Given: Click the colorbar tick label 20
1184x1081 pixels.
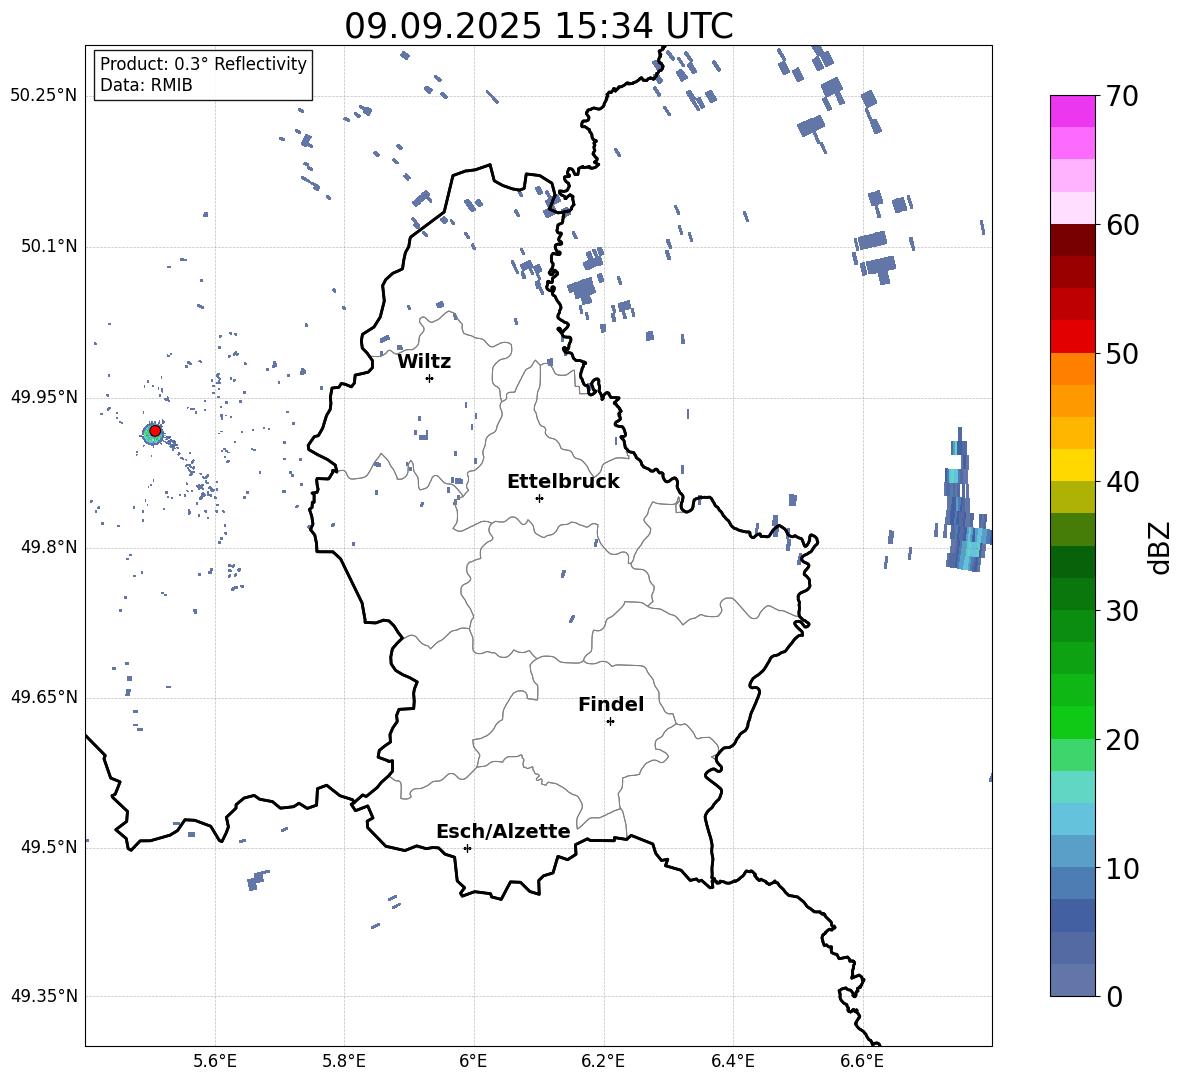Looking at the screenshot, I should (1122, 739).
